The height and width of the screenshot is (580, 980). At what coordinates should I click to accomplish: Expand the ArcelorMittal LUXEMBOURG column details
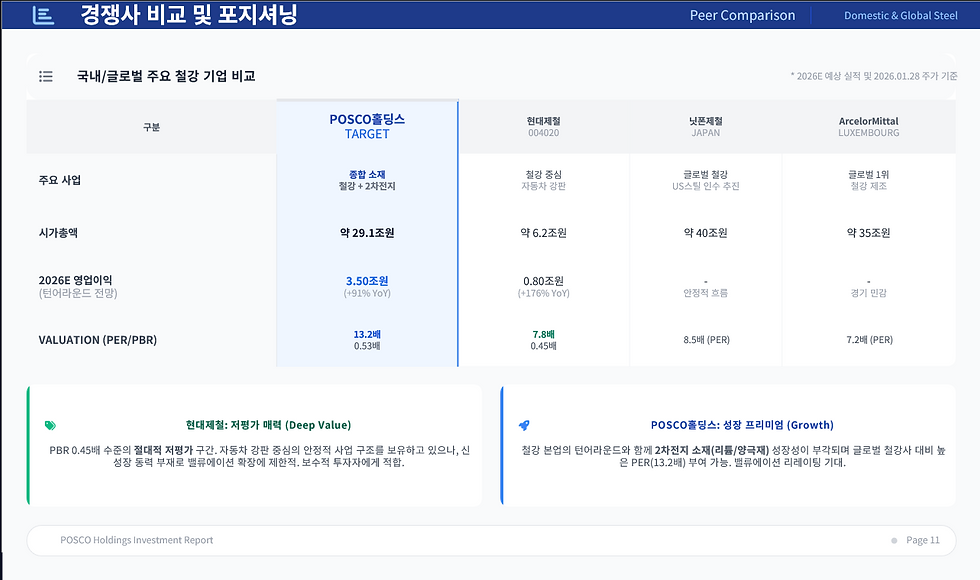tap(868, 124)
